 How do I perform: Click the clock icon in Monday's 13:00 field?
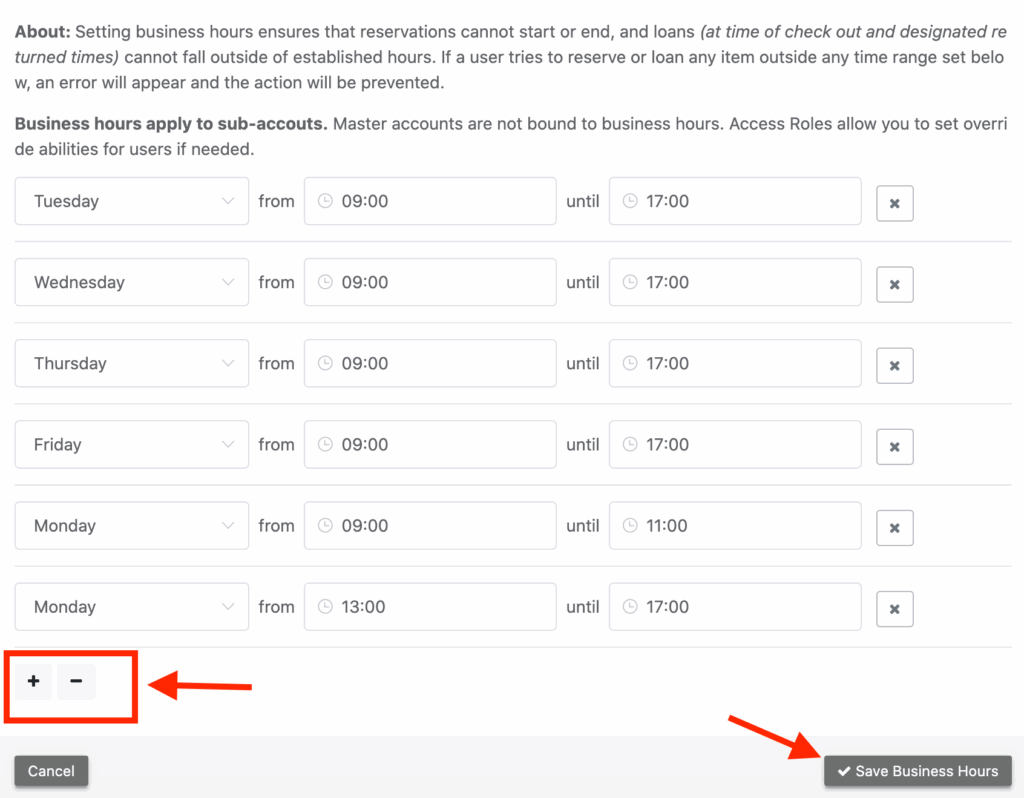click(325, 606)
